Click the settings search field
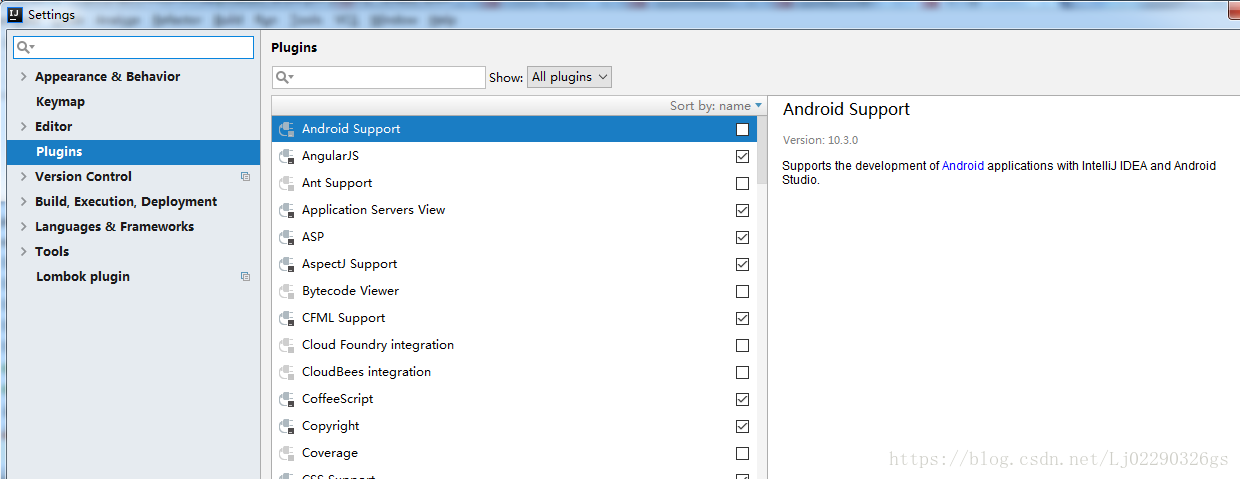 coord(133,47)
